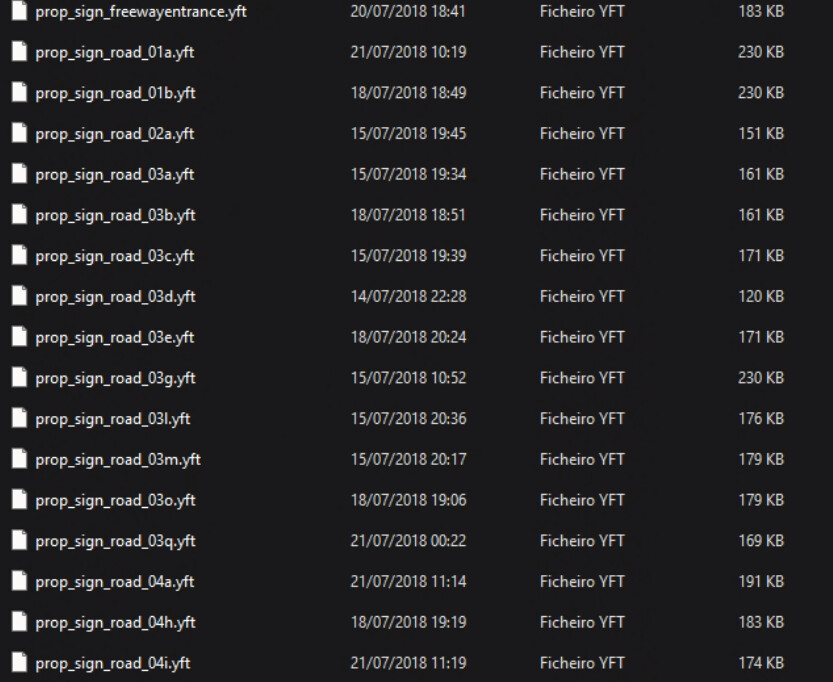Image resolution: width=833 pixels, height=682 pixels.
Task: Select file prop_sign_road_03o.yft
Action: 115,500
